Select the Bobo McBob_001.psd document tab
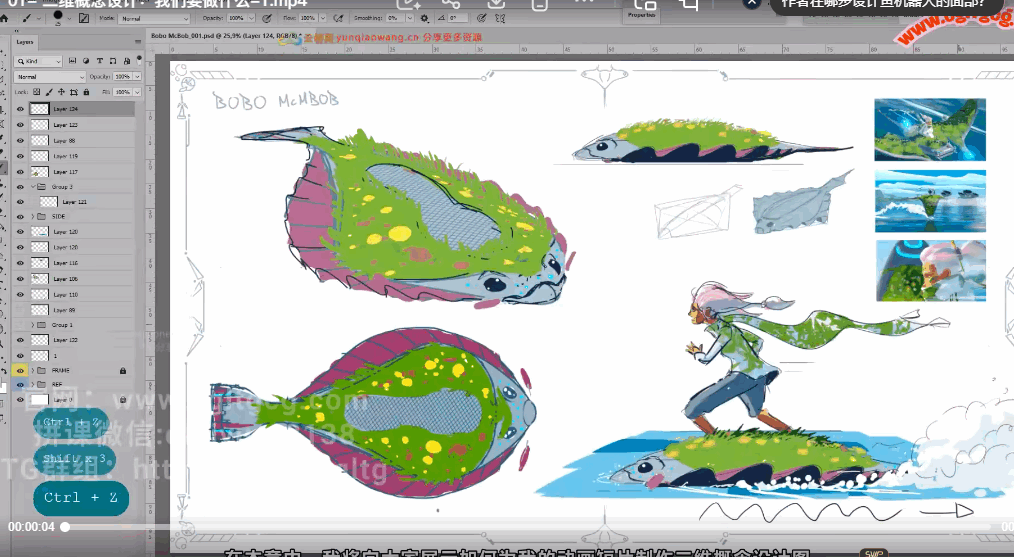The image size is (1014, 557). point(225,36)
